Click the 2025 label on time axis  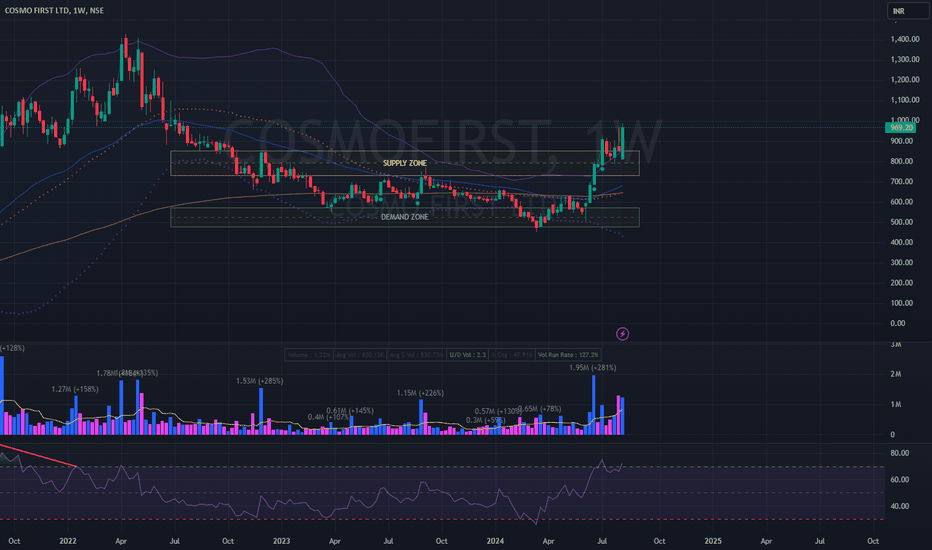(713, 541)
